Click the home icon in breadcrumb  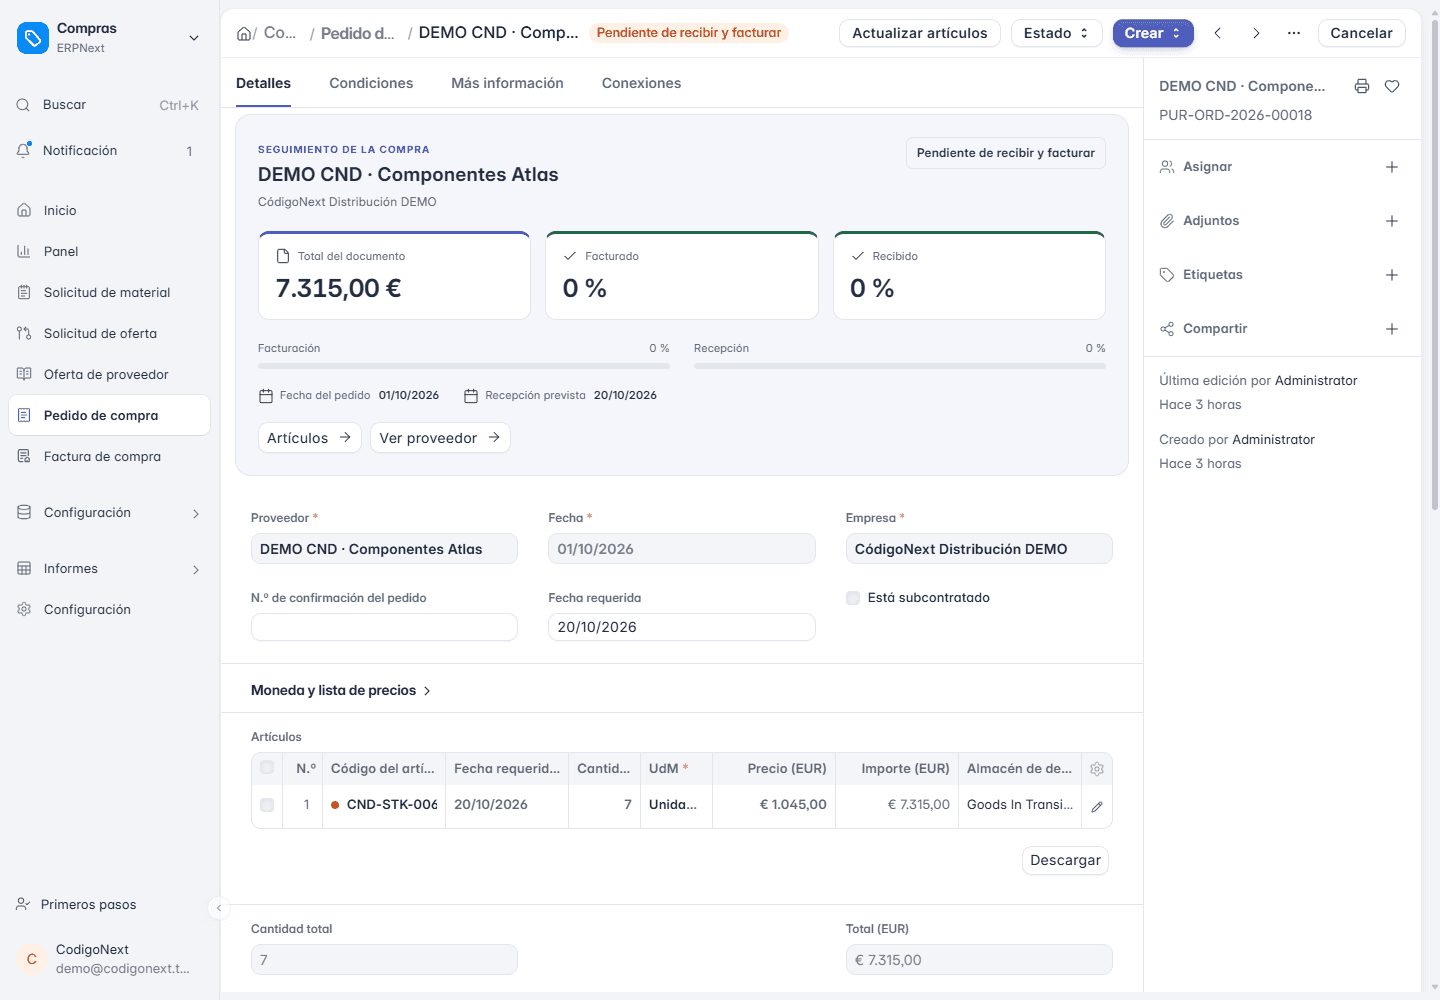(x=244, y=33)
